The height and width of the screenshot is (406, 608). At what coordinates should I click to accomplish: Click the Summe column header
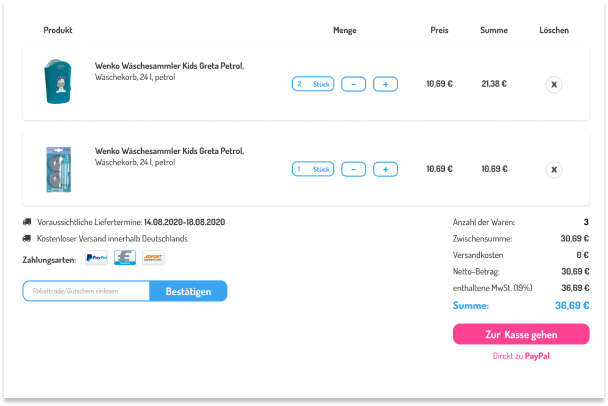[494, 30]
